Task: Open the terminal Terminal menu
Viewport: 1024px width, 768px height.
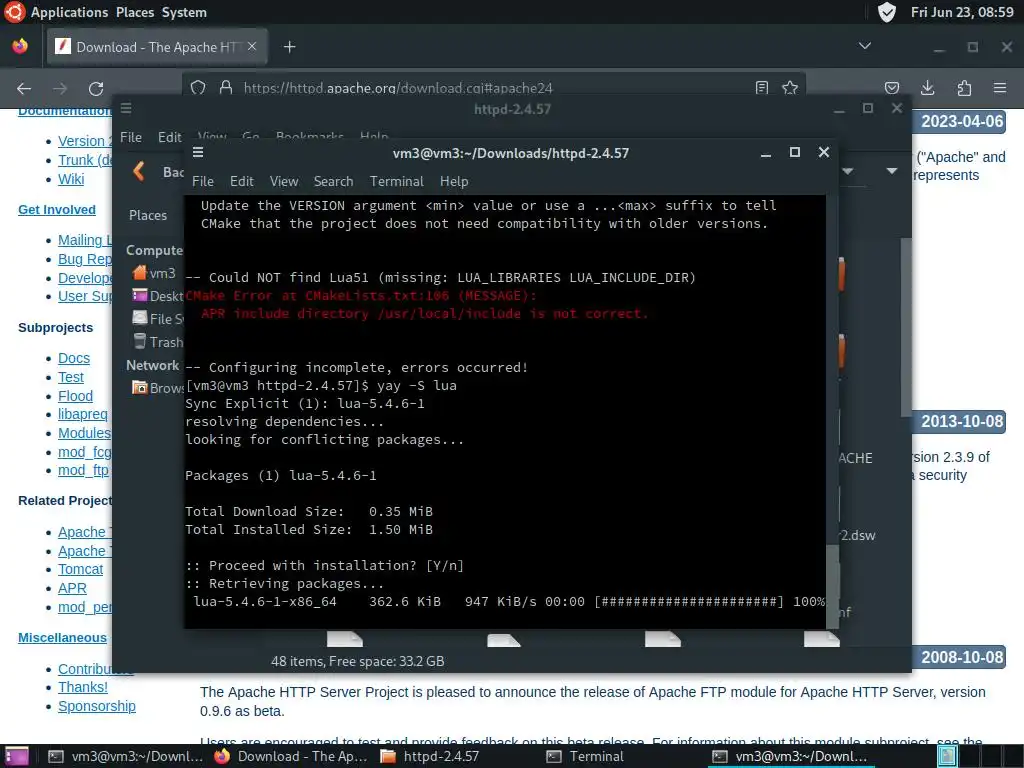Action: (396, 181)
